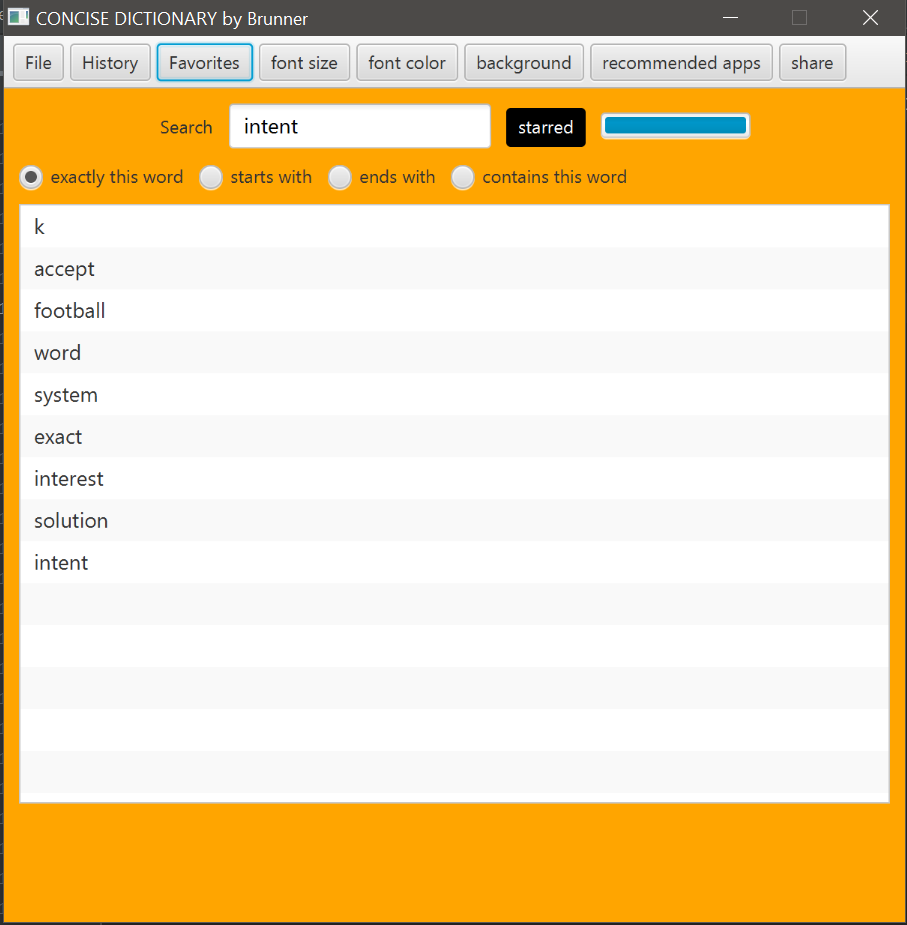Open the File menu button
907x925 pixels.
click(38, 63)
